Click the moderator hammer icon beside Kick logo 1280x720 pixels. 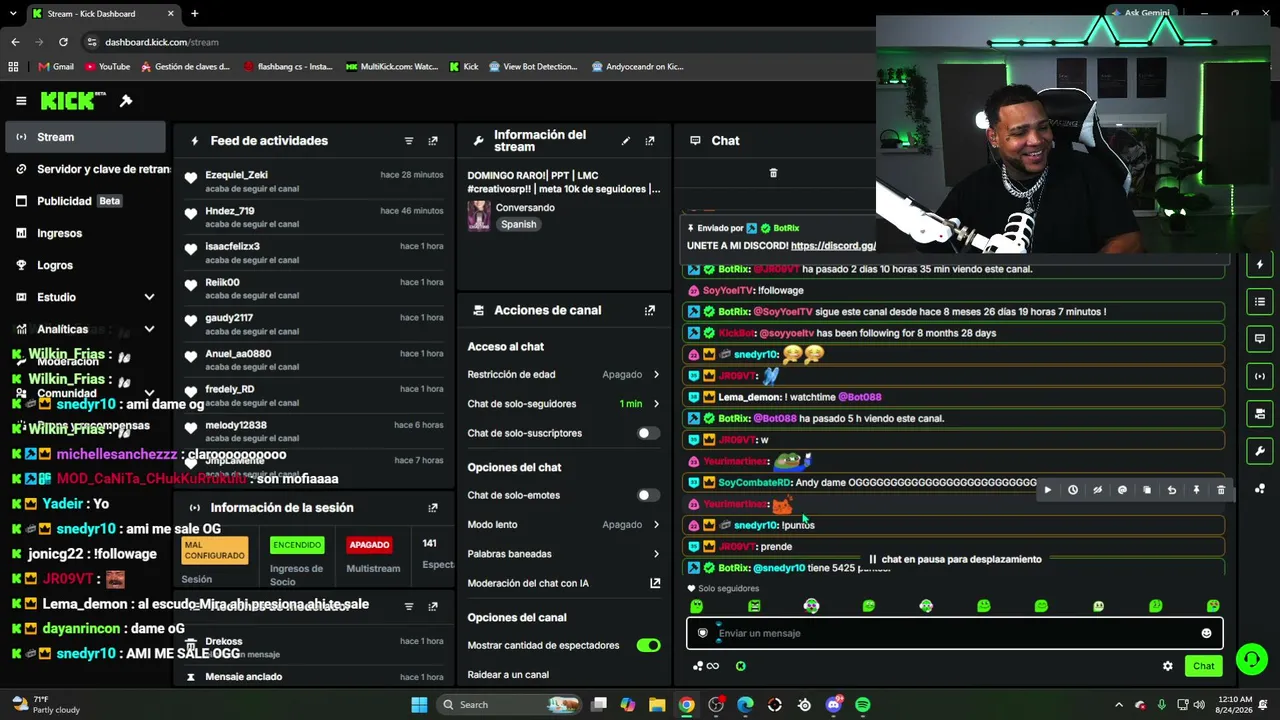pos(126,101)
